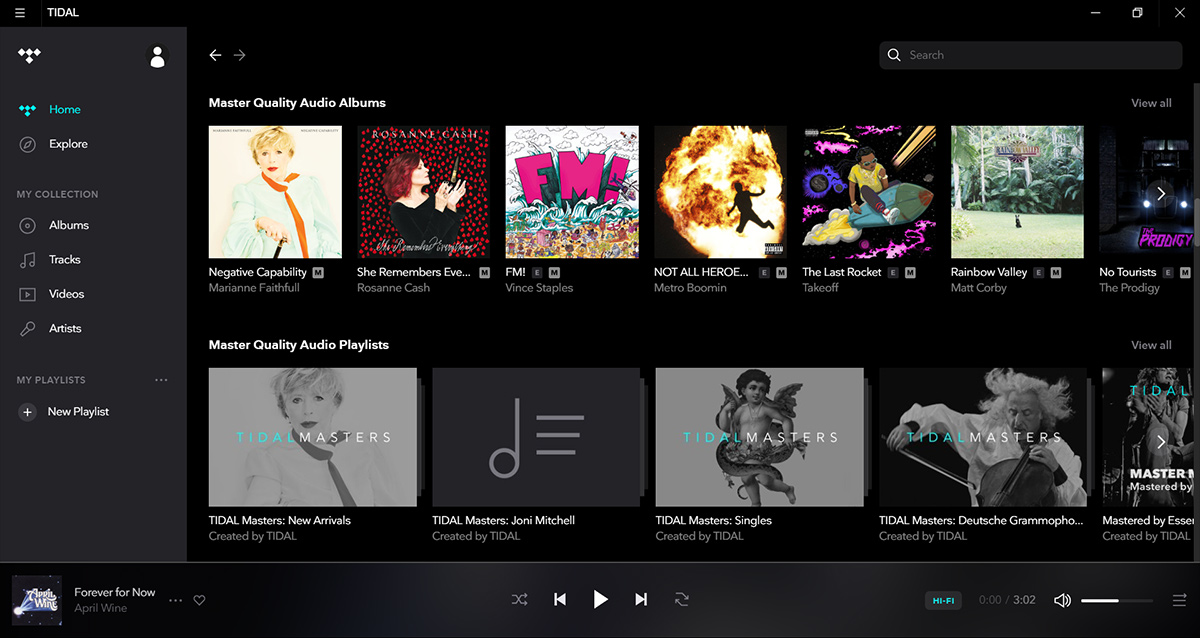
Task: View all Master Quality Audio Albums
Action: pos(1151,103)
